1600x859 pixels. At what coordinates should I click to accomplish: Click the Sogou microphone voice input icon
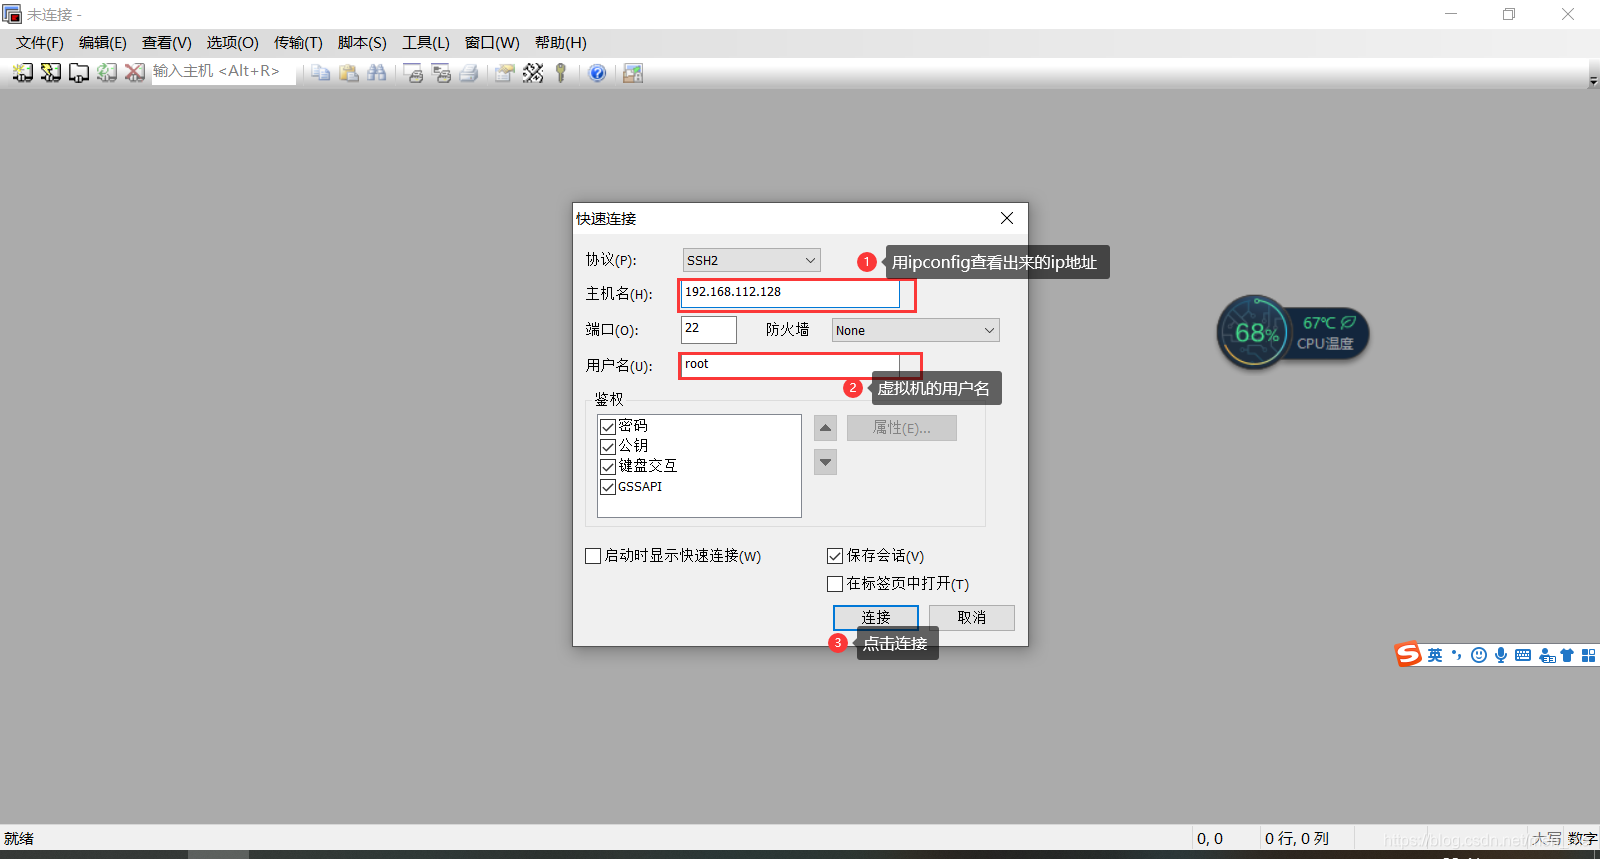[x=1501, y=655]
